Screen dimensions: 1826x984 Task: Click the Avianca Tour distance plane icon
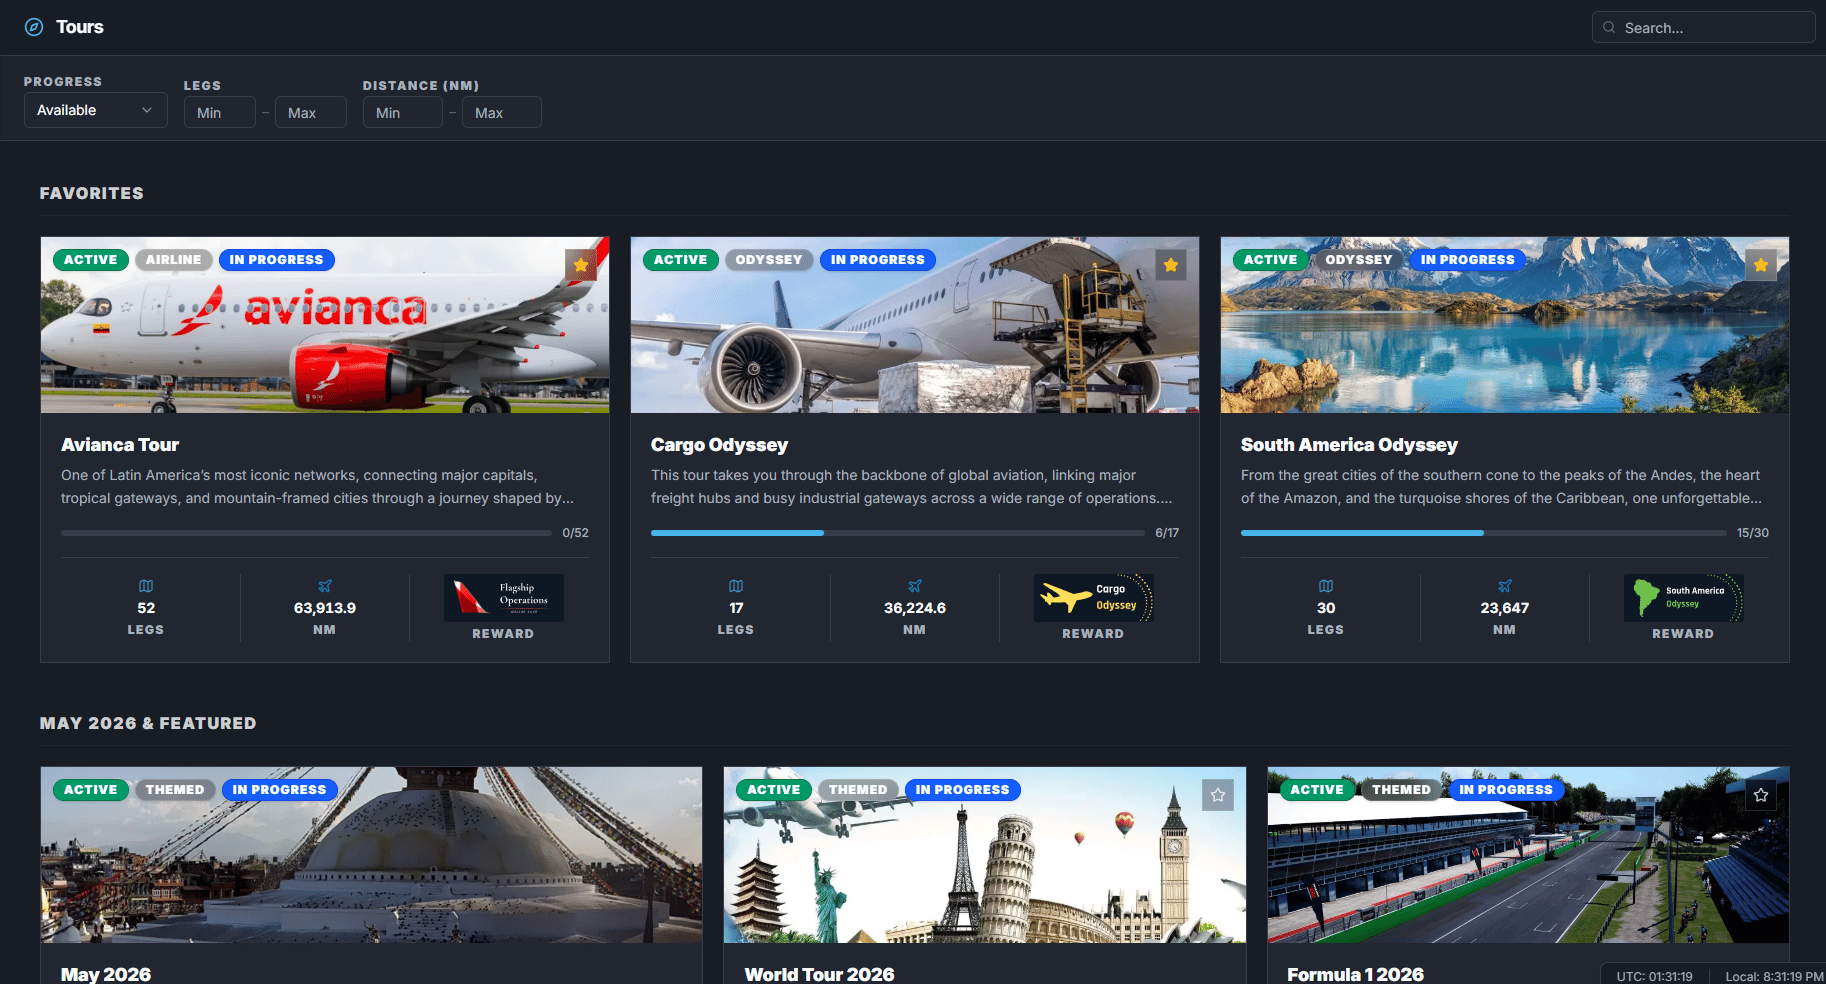click(325, 586)
